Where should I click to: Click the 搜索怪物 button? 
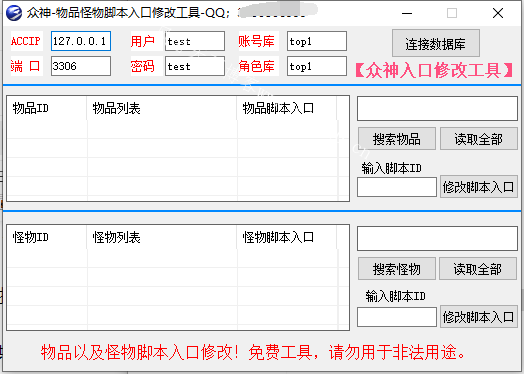397,269
